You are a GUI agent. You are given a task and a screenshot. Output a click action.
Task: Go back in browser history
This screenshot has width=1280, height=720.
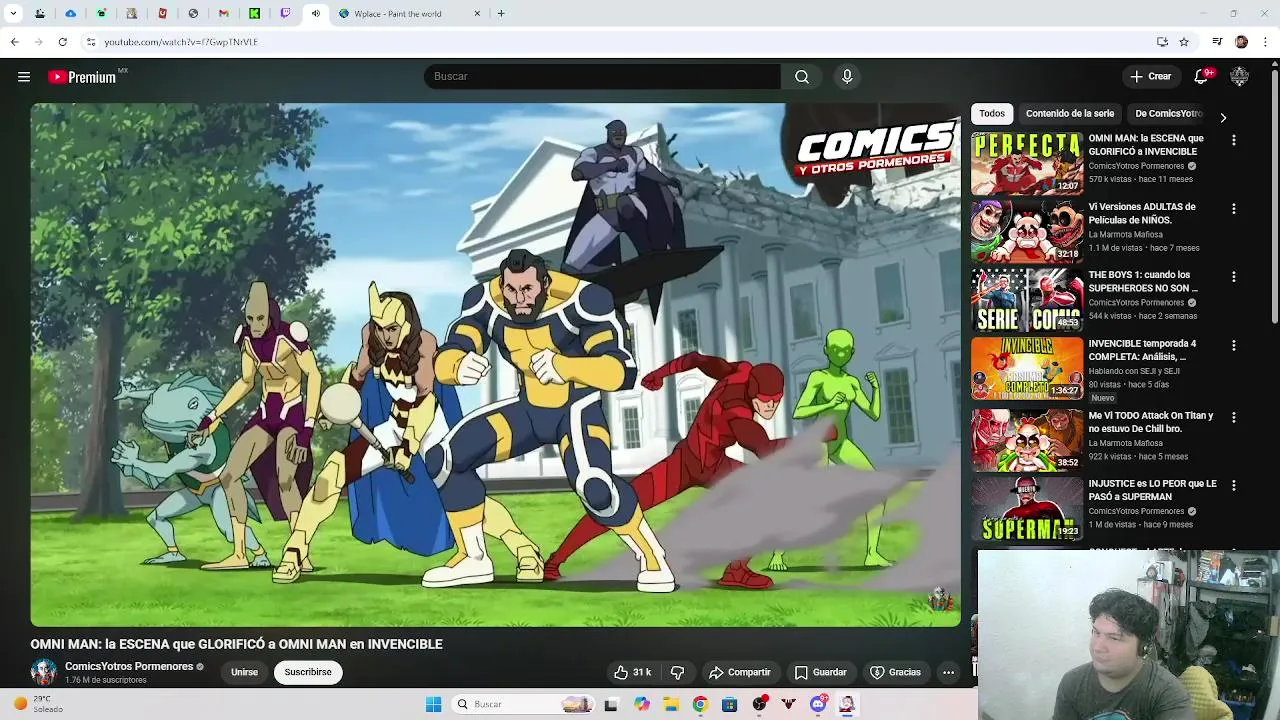tap(14, 42)
